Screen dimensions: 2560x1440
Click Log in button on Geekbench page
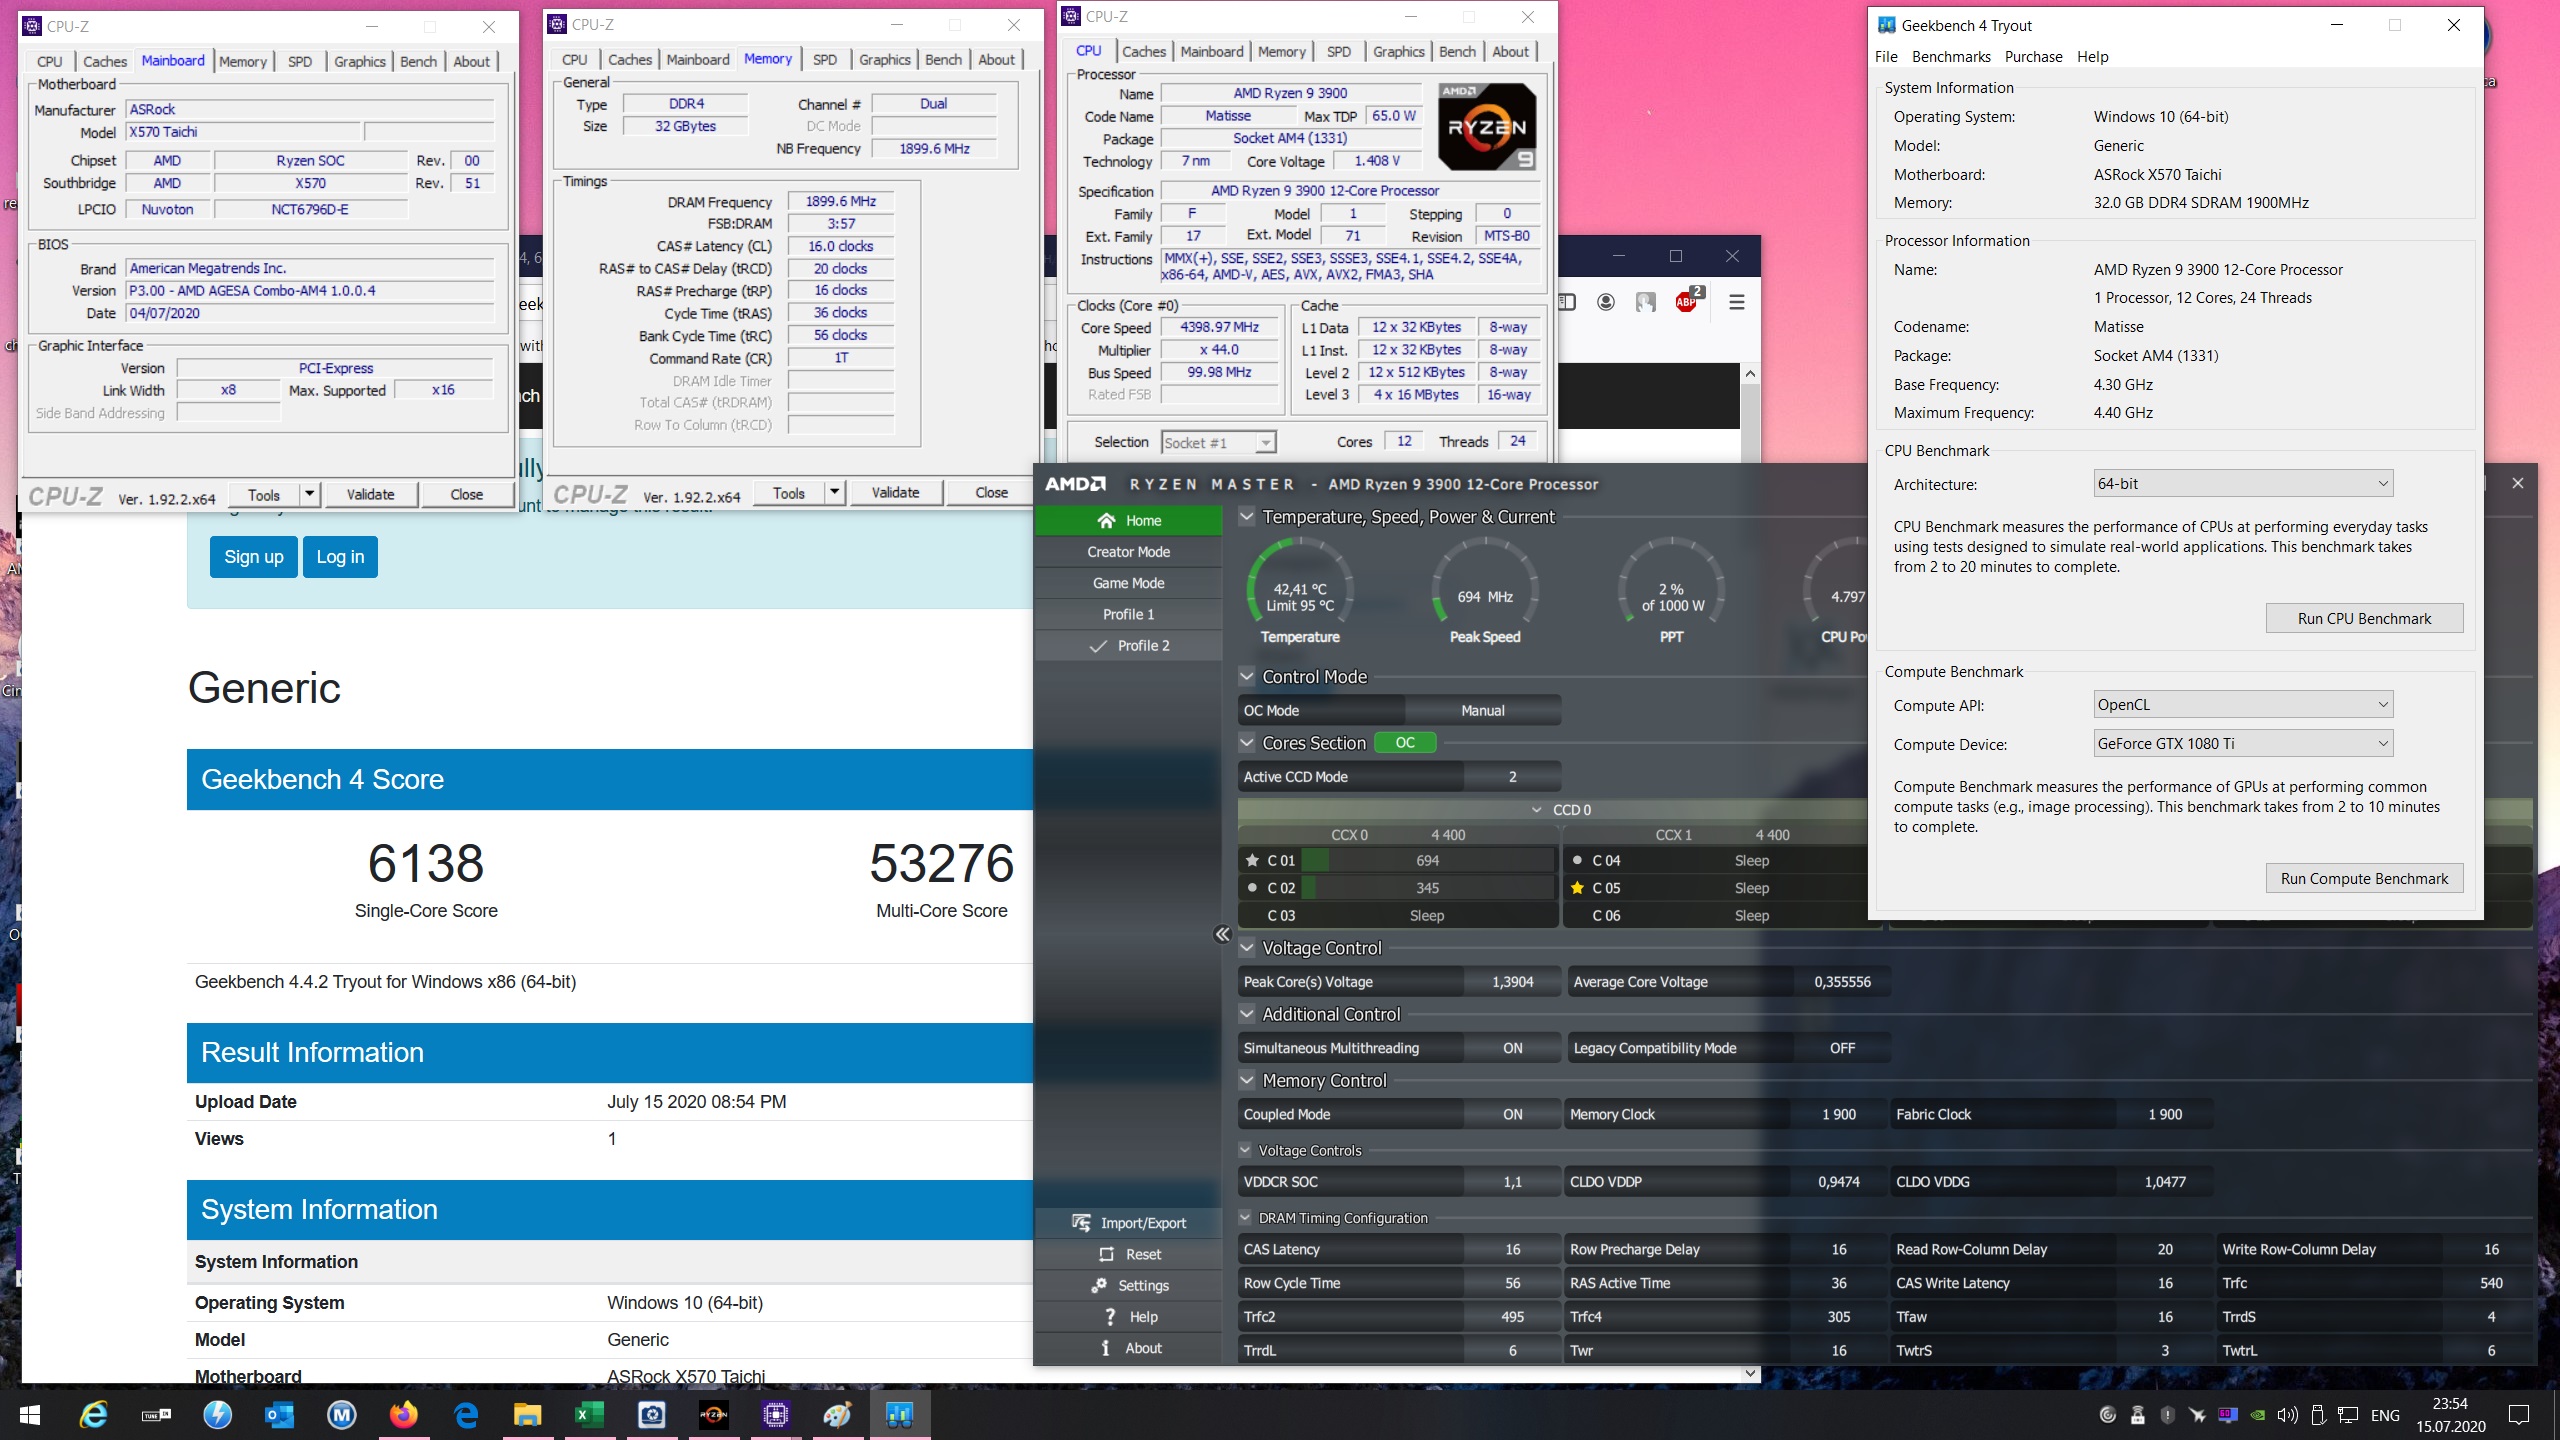pos(340,557)
